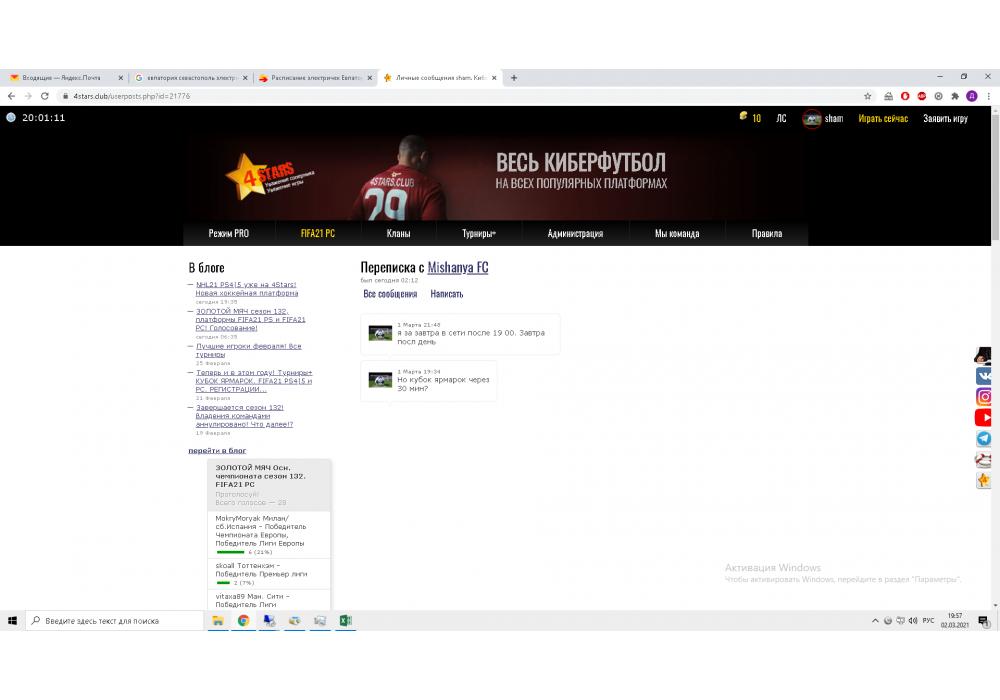This screenshot has height=700, width=1000.
Task: Open the Chrome extensions puzzle icon
Action: 955,96
